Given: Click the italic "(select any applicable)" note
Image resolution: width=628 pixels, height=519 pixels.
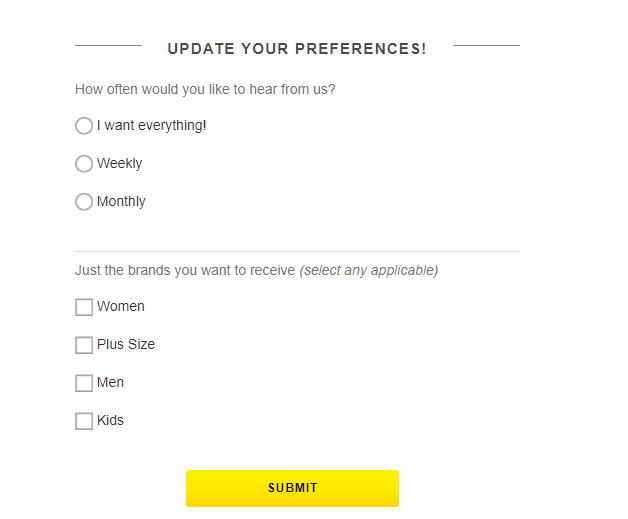Looking at the screenshot, I should 369,270.
